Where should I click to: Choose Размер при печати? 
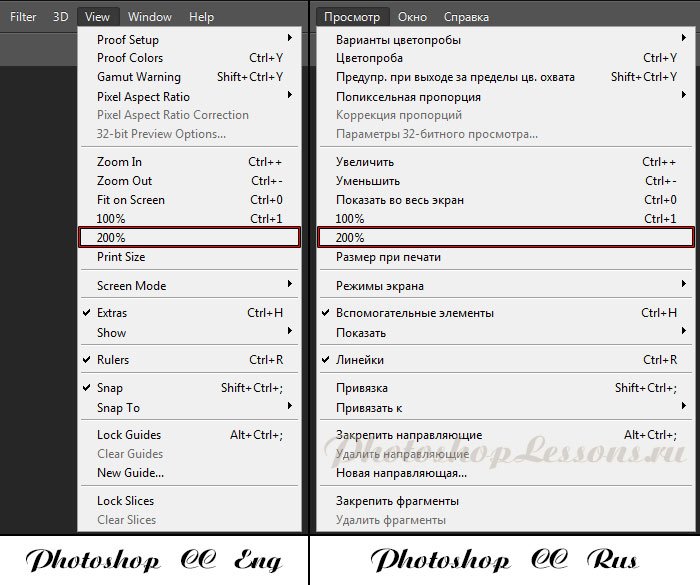point(506,257)
